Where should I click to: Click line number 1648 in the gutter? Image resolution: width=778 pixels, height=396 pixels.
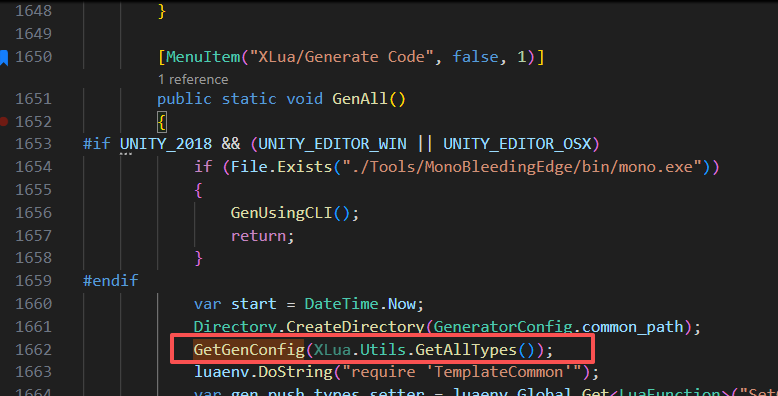[33, 10]
